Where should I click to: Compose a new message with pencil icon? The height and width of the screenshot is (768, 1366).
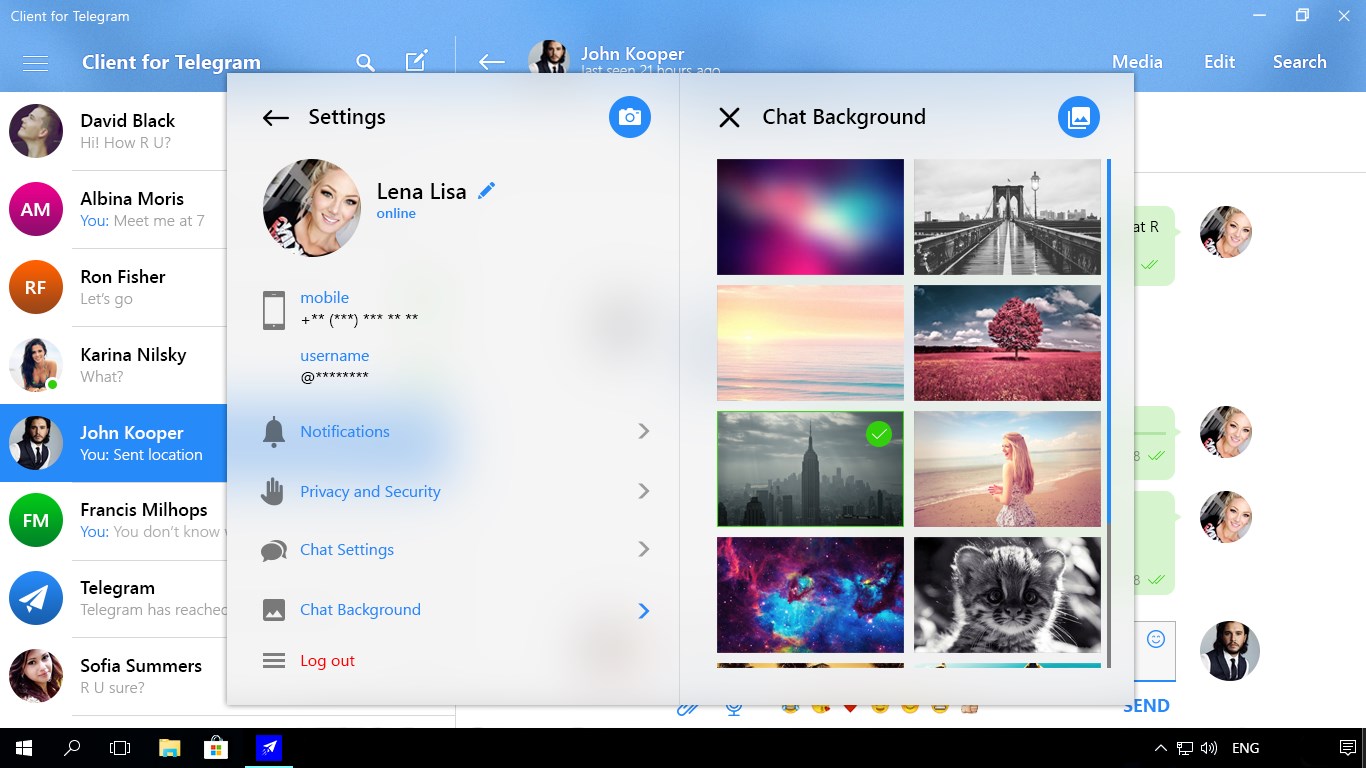pyautogui.click(x=416, y=61)
